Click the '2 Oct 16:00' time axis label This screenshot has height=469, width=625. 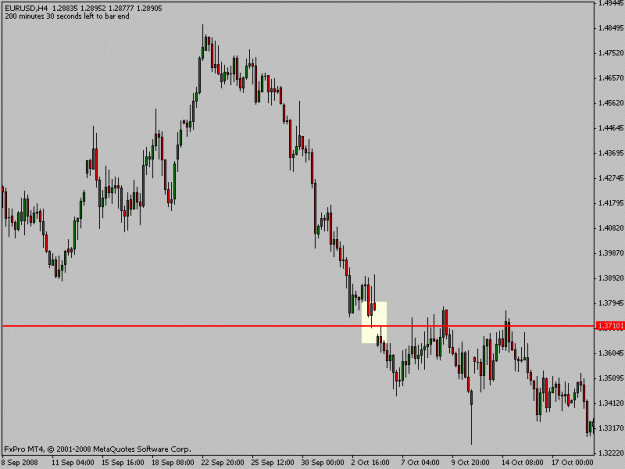[x=370, y=462]
